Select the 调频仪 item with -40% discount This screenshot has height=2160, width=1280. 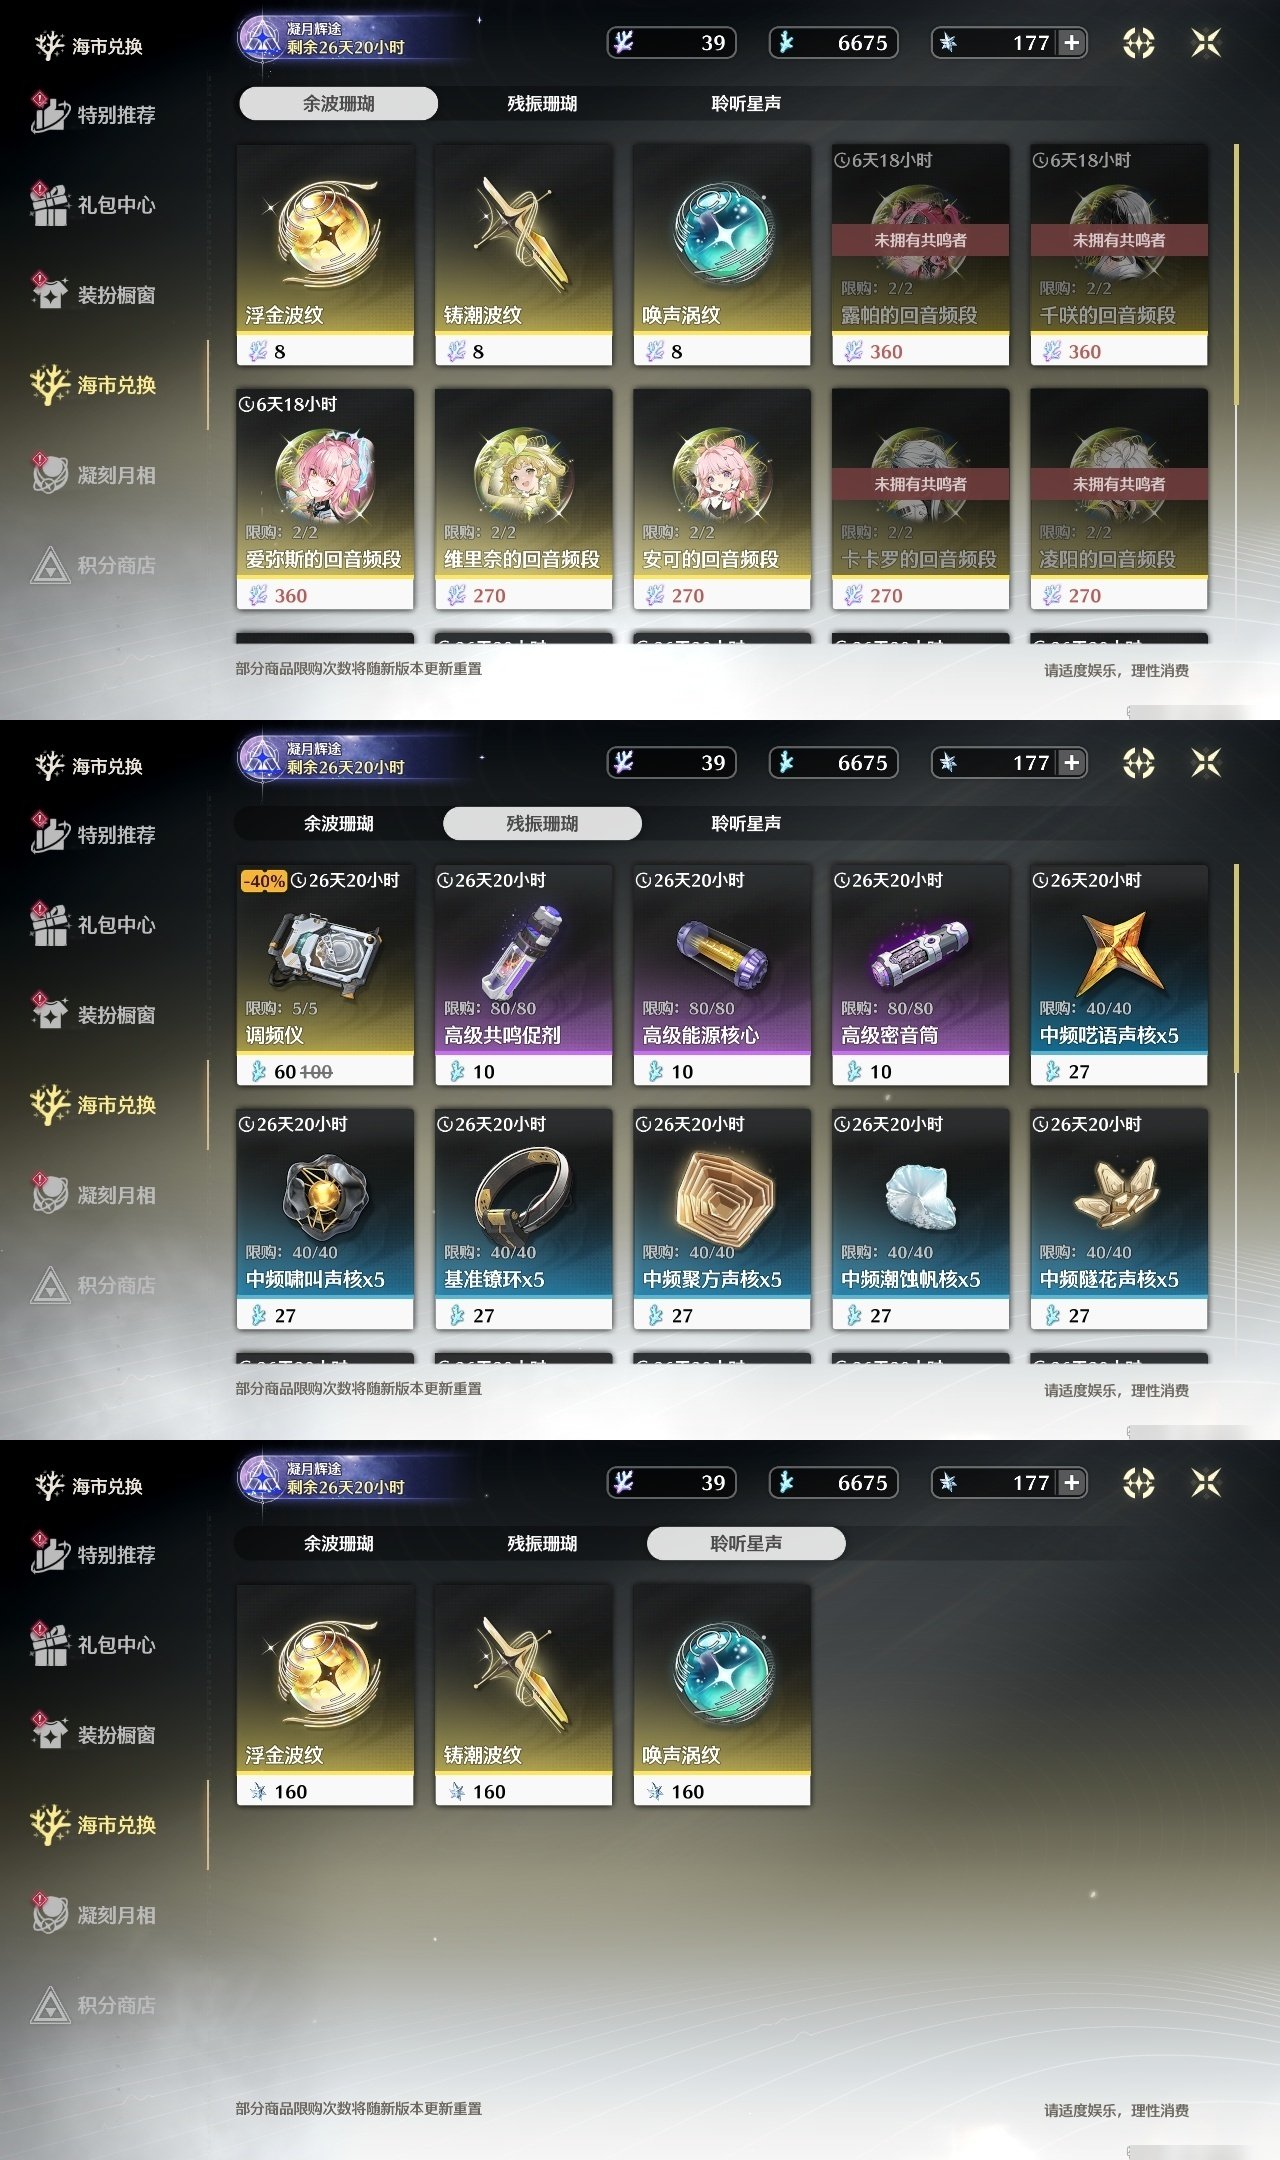[325, 975]
